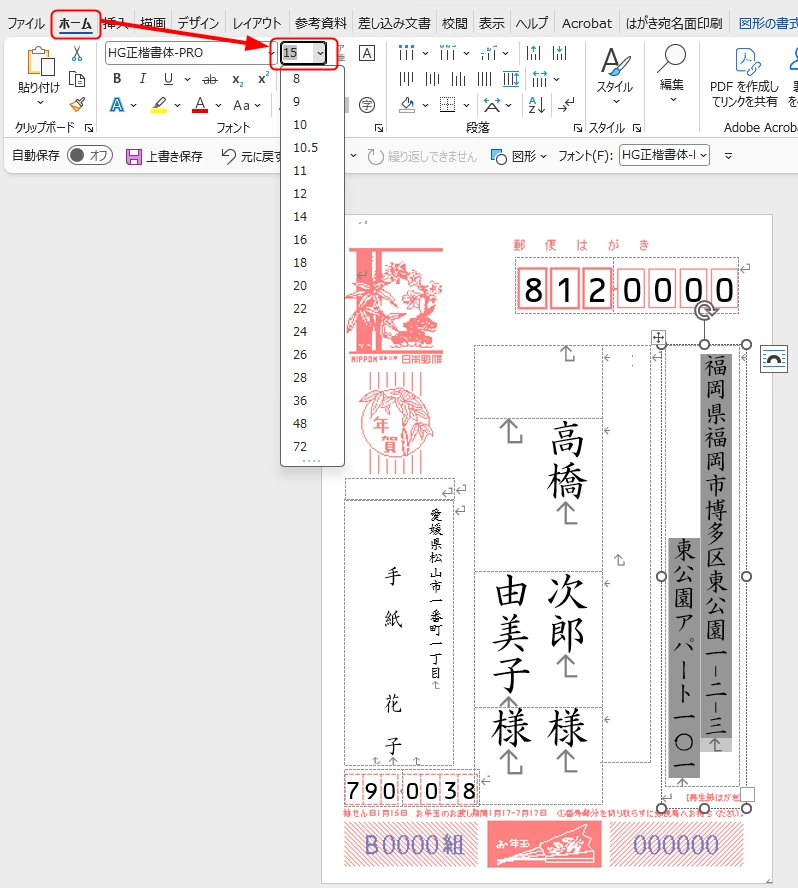Screen dimensions: 798x888
Task: Switch to the デザイン tab
Action: point(198,23)
